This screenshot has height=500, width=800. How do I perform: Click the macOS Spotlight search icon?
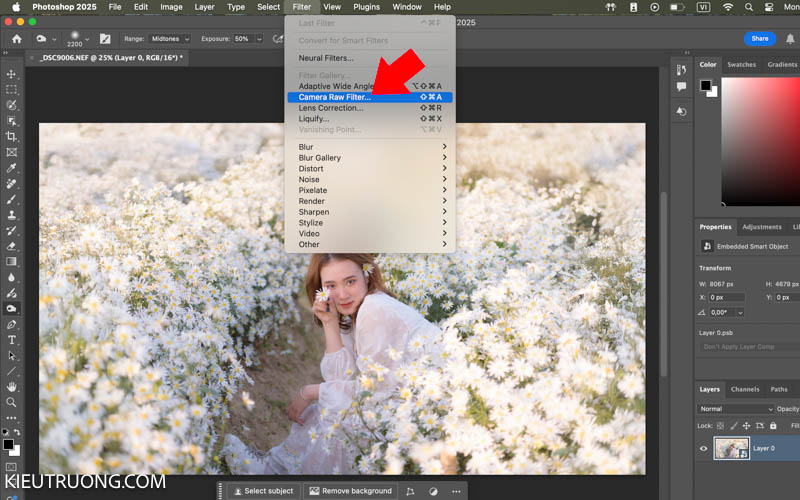[748, 7]
